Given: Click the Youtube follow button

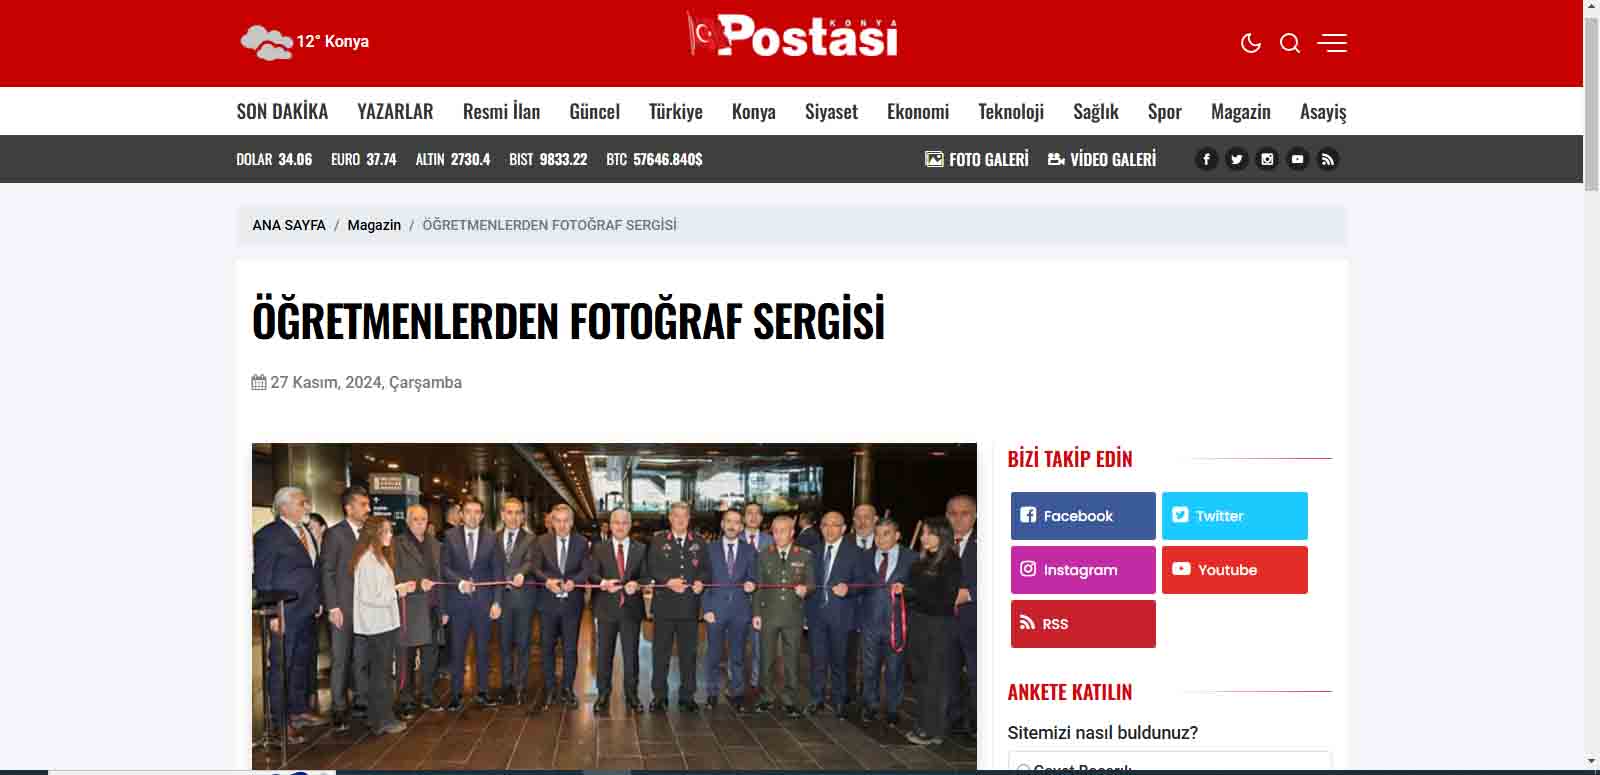Looking at the screenshot, I should [1235, 570].
